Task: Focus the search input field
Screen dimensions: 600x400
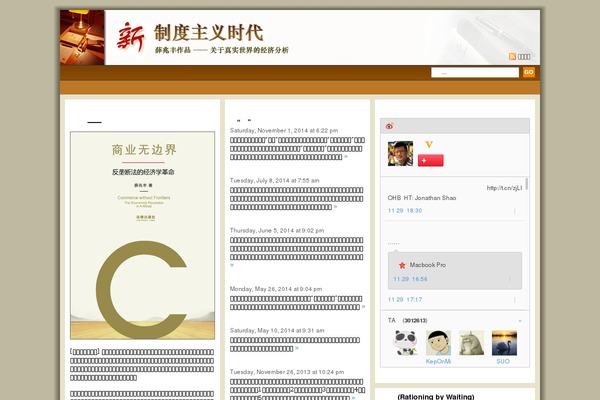Action: tap(475, 72)
